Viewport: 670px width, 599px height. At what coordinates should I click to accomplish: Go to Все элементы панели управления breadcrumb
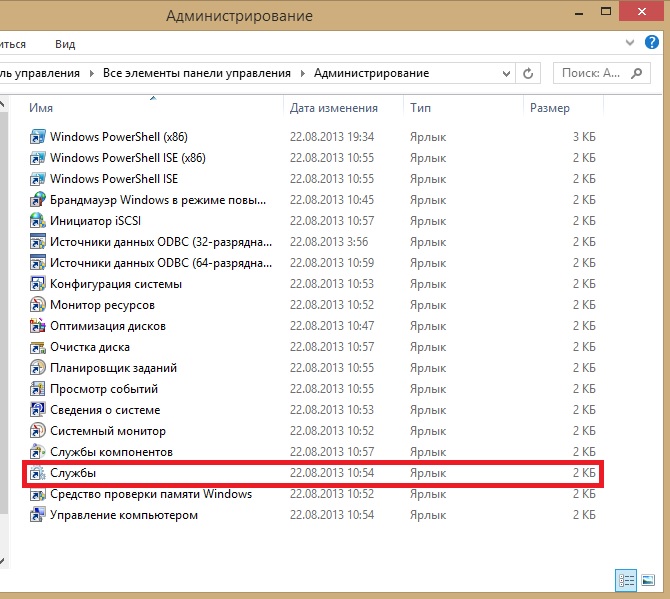pos(197,73)
